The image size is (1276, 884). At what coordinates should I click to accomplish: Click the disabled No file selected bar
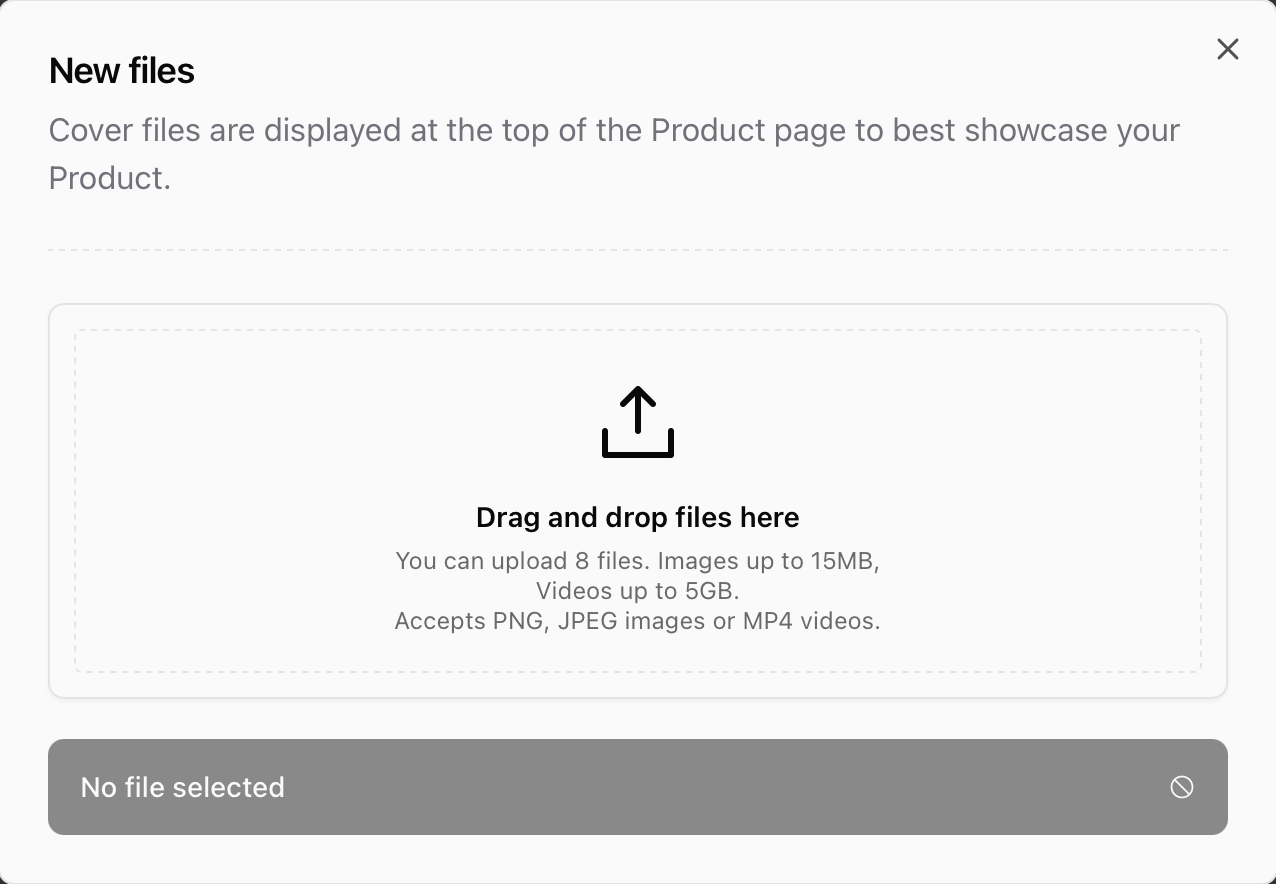[637, 787]
